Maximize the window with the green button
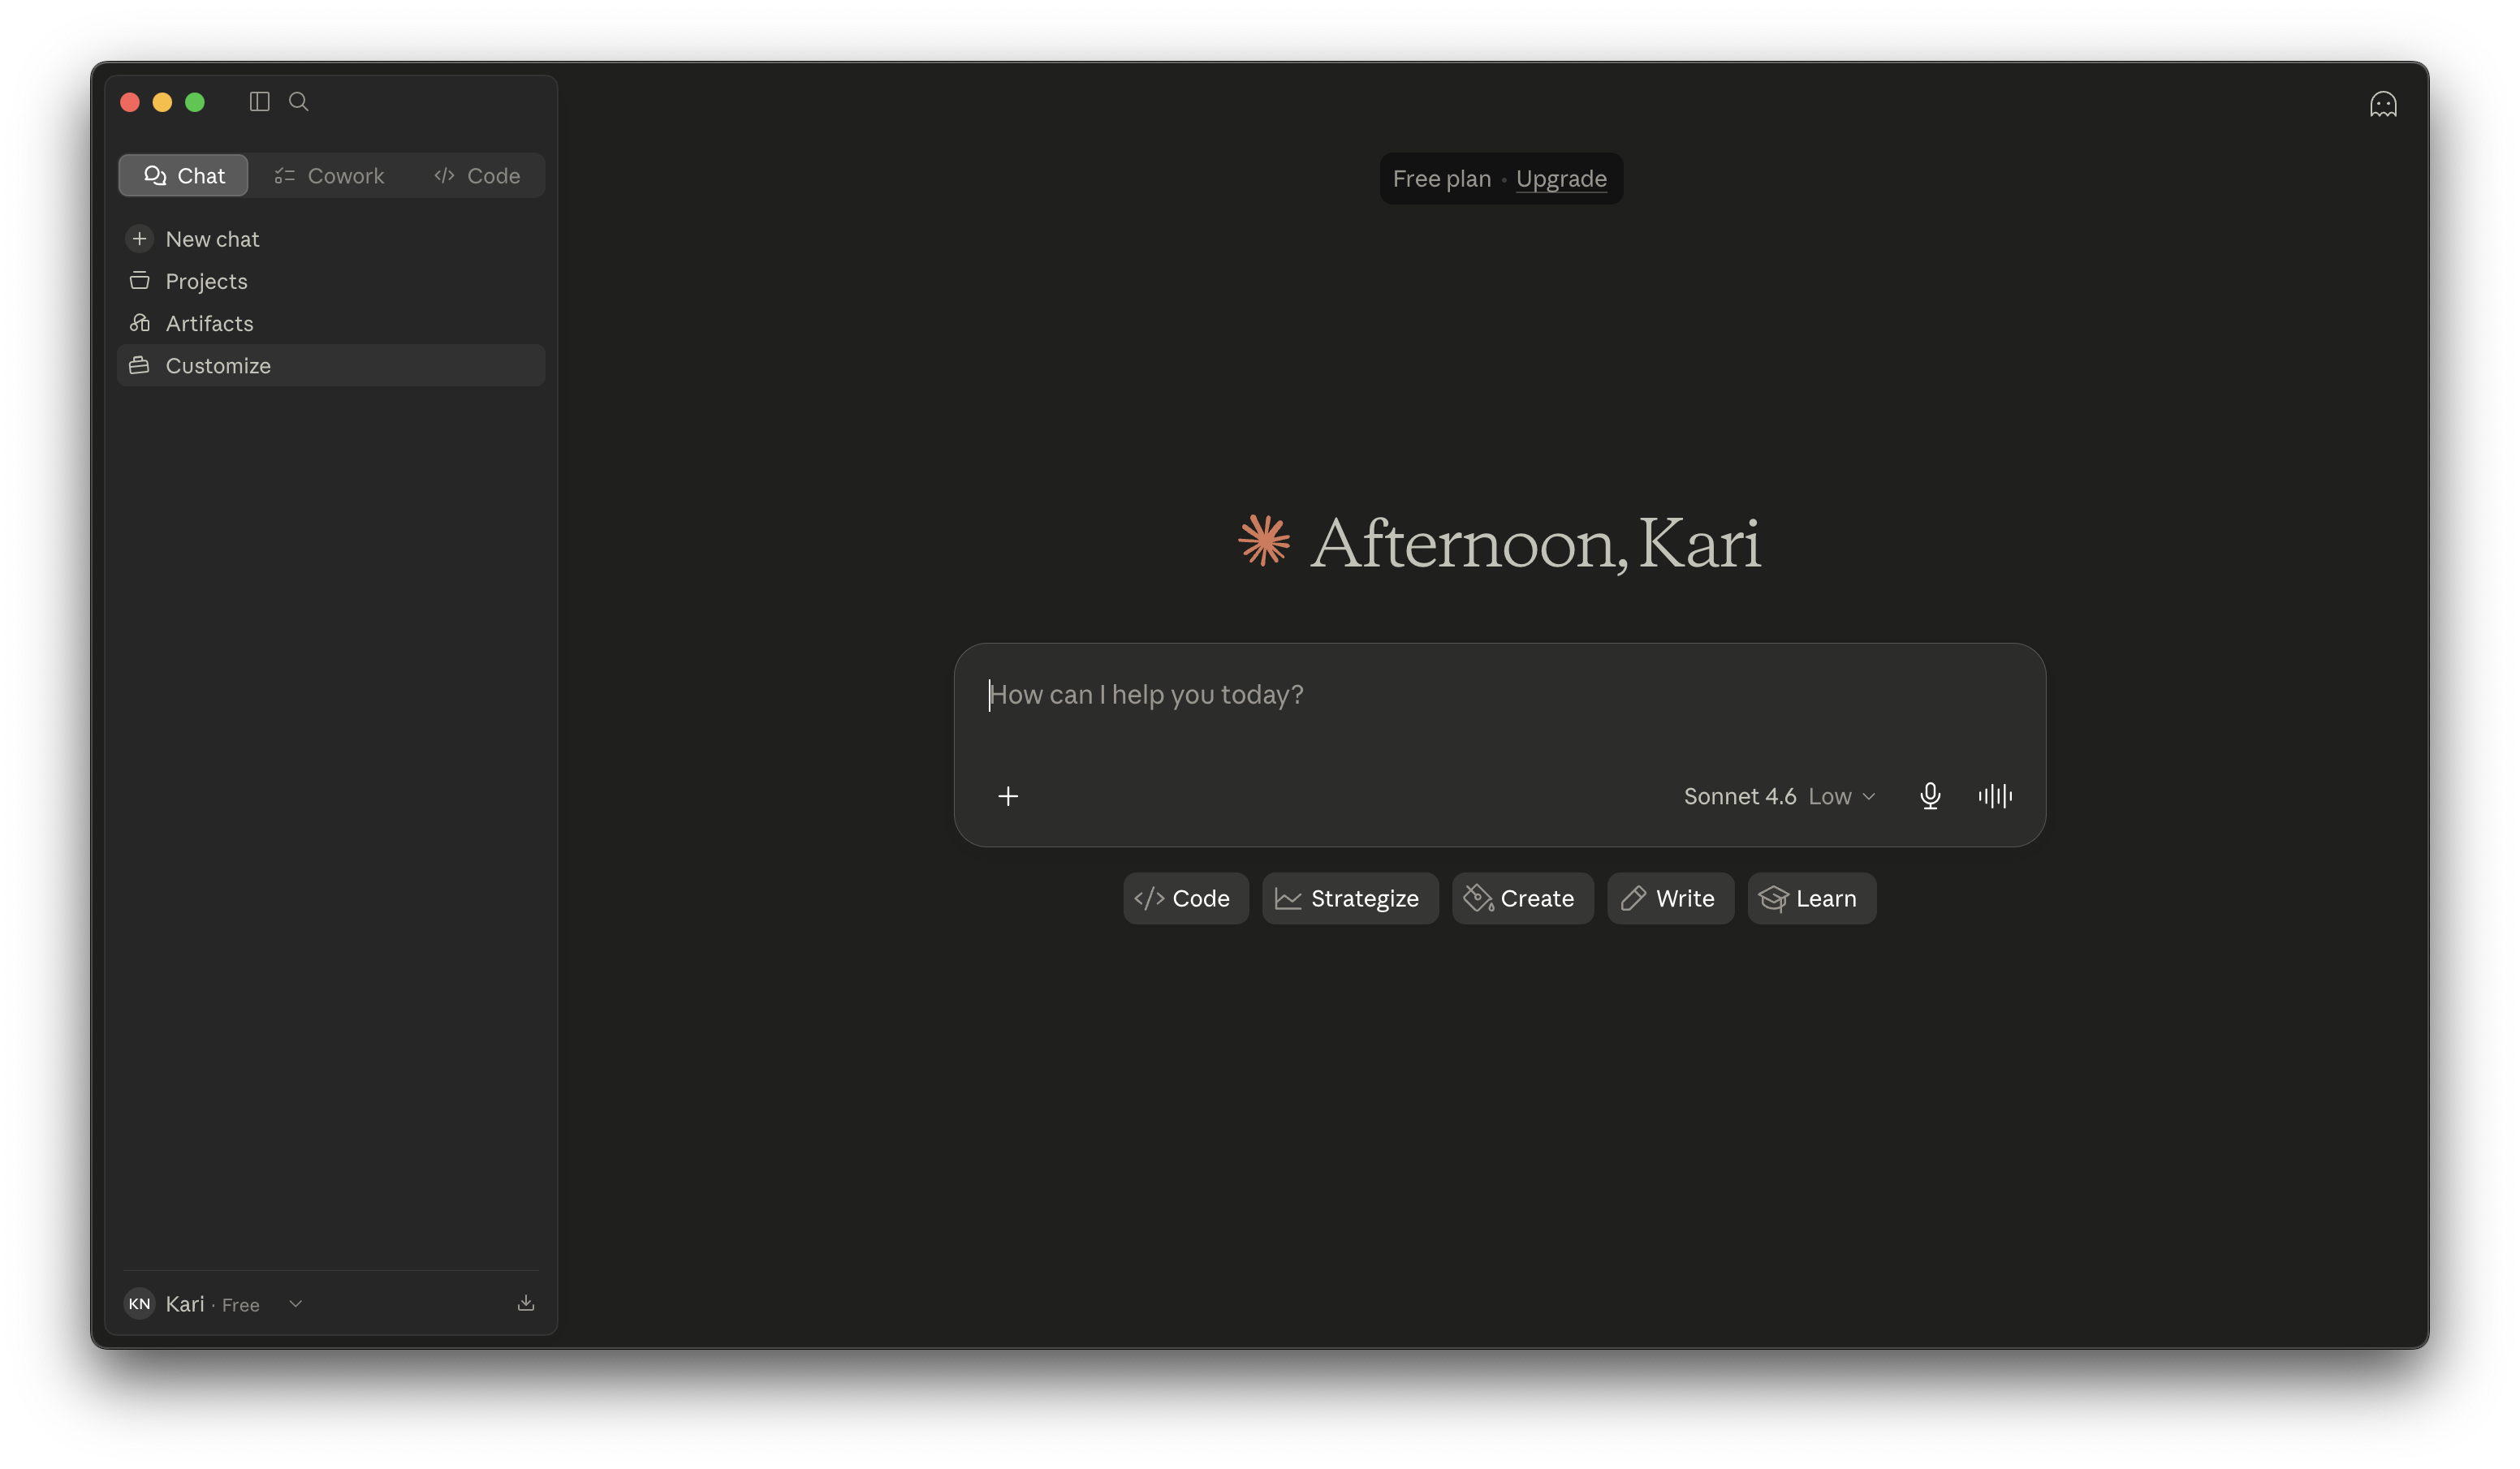Viewport: 2520px width, 1469px height. pyautogui.click(x=195, y=102)
